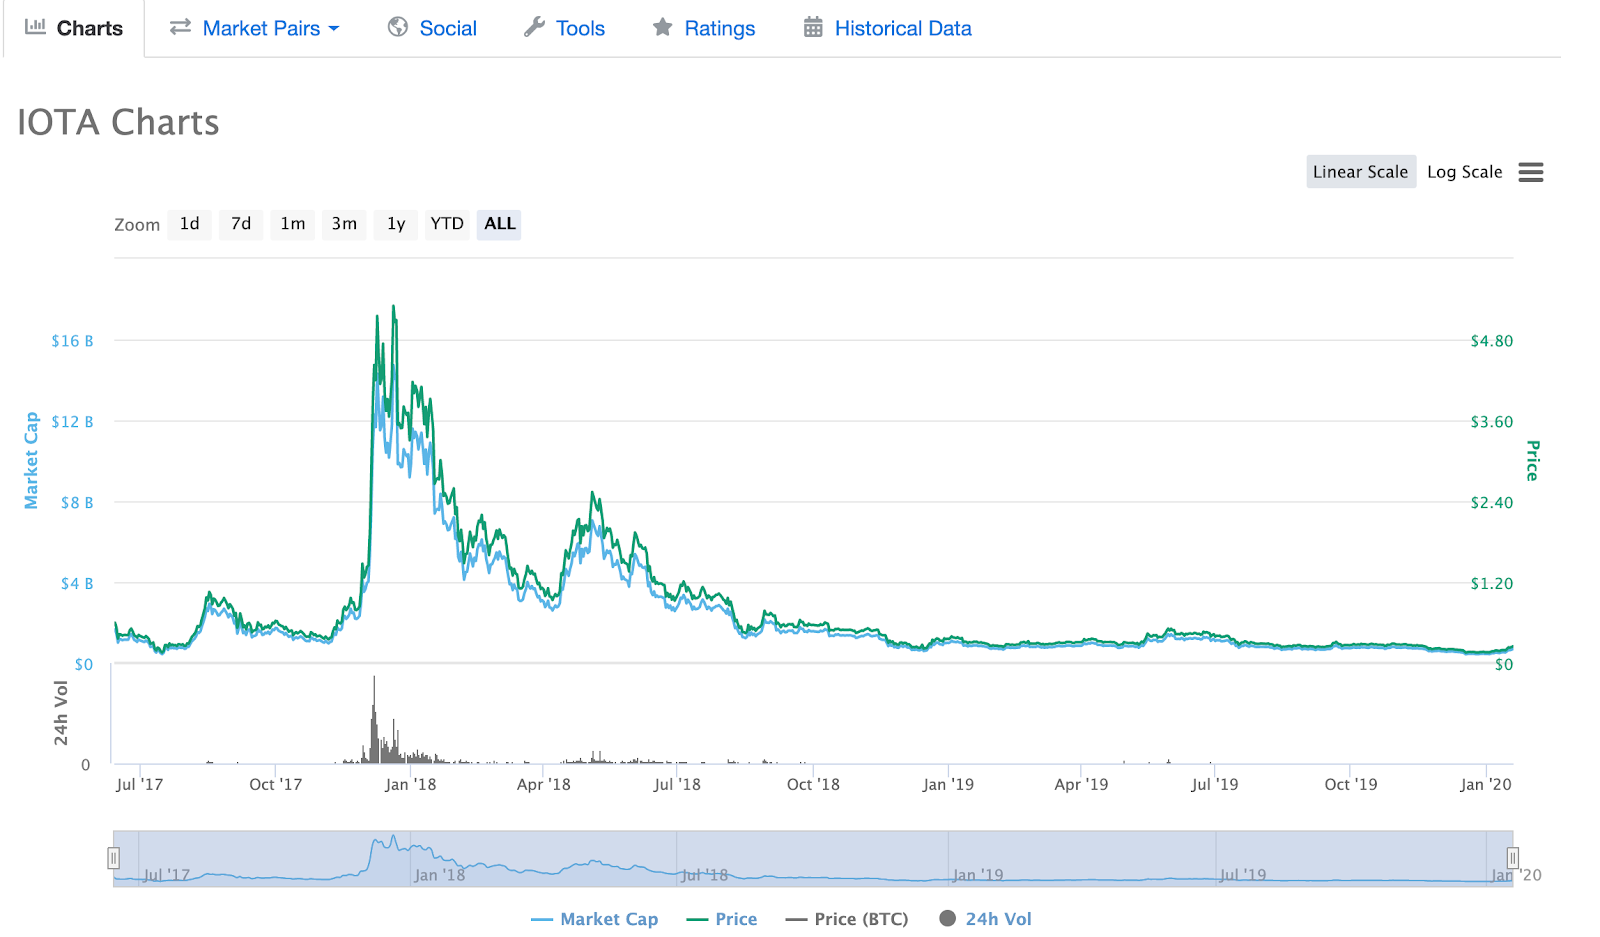Viewport: 1600px width, 937px height.
Task: Click the $12 B axis label
Action: 72,422
